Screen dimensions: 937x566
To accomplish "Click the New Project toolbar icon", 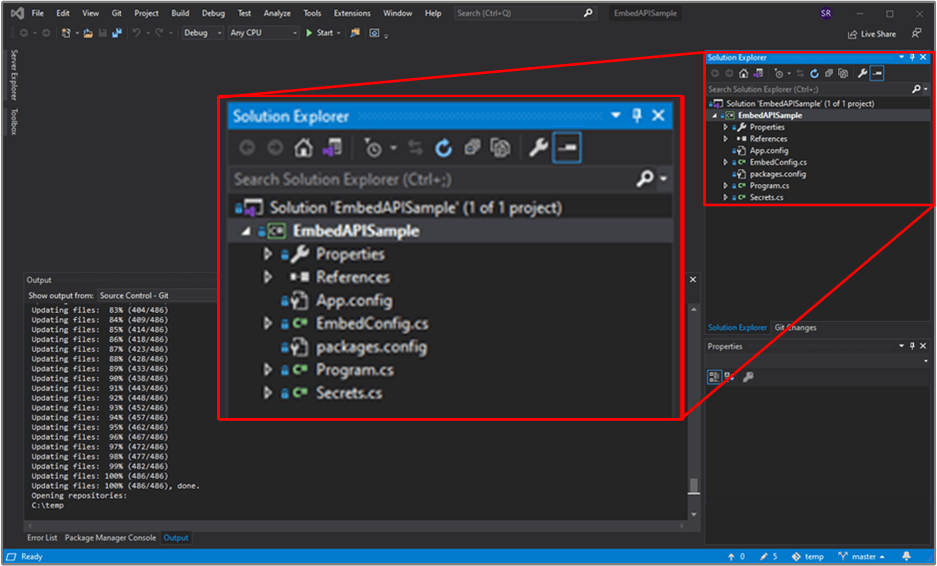I will click(x=66, y=33).
